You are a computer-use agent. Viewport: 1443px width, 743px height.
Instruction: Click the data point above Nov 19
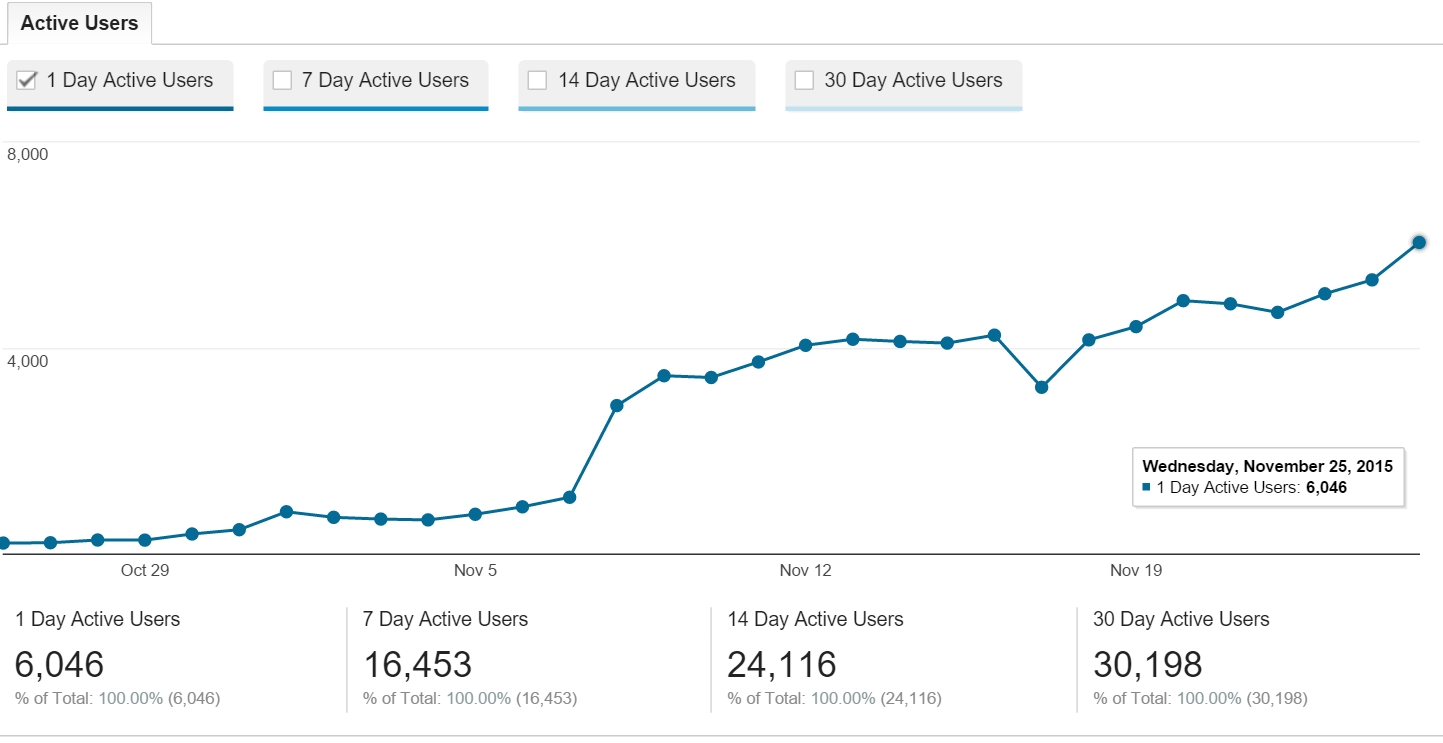1136,326
